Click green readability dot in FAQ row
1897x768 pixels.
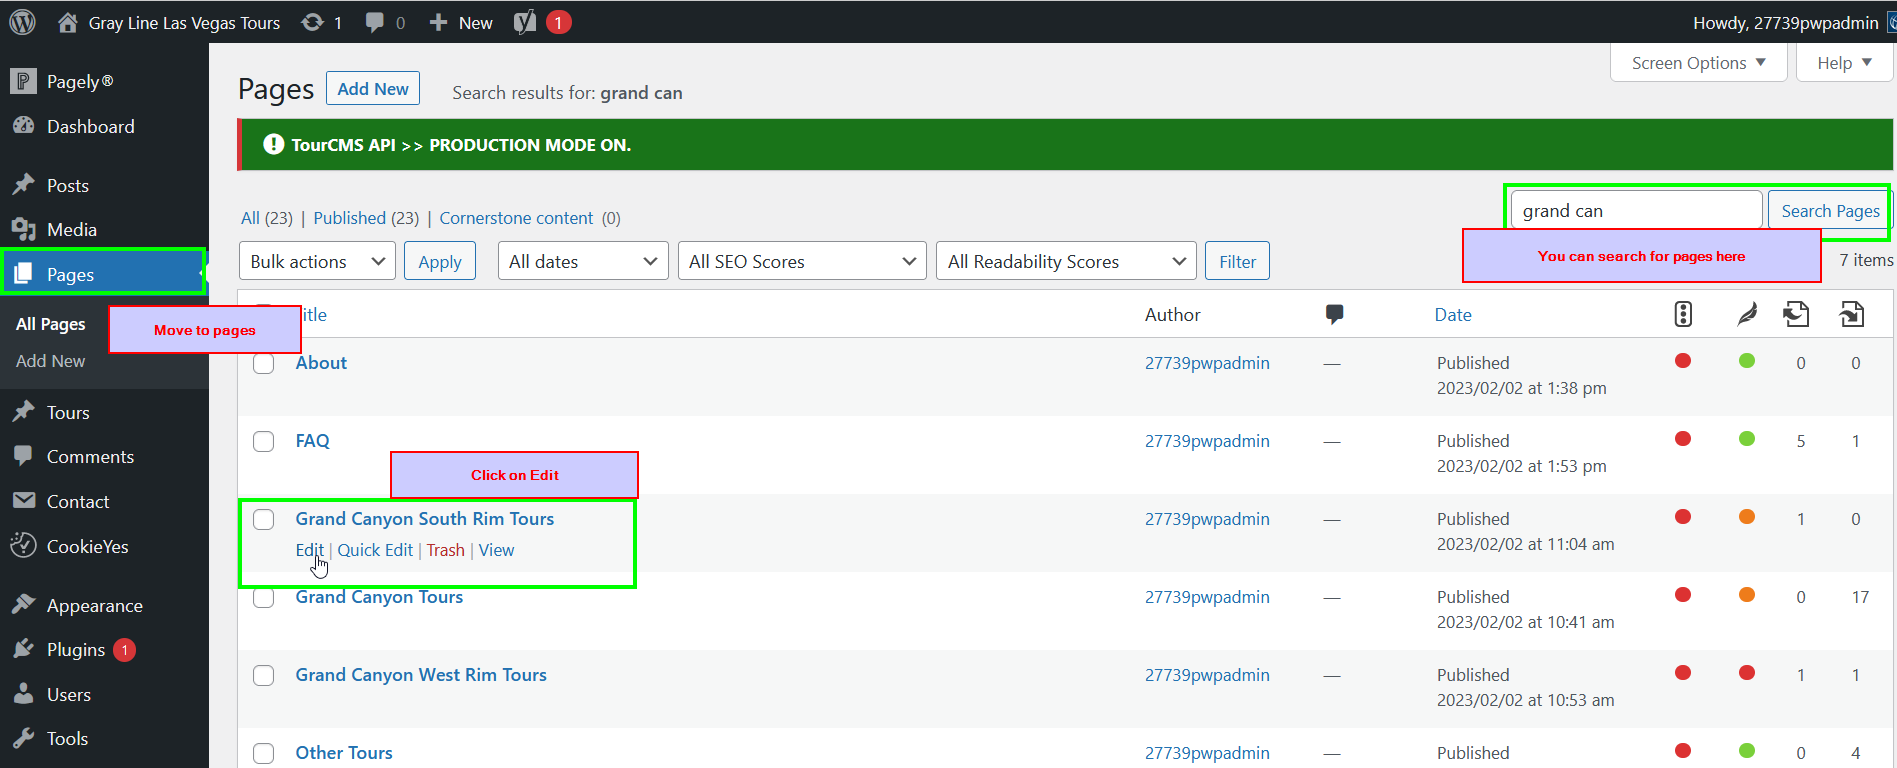pyautogui.click(x=1747, y=439)
